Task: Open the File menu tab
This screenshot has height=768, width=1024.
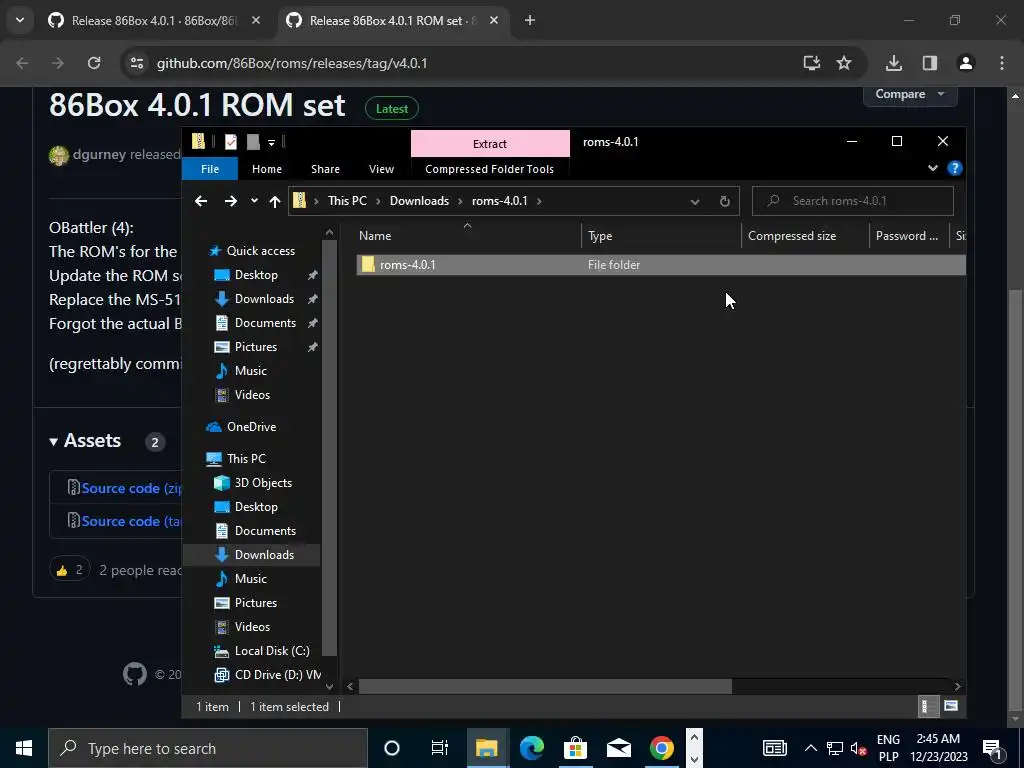Action: (x=210, y=169)
